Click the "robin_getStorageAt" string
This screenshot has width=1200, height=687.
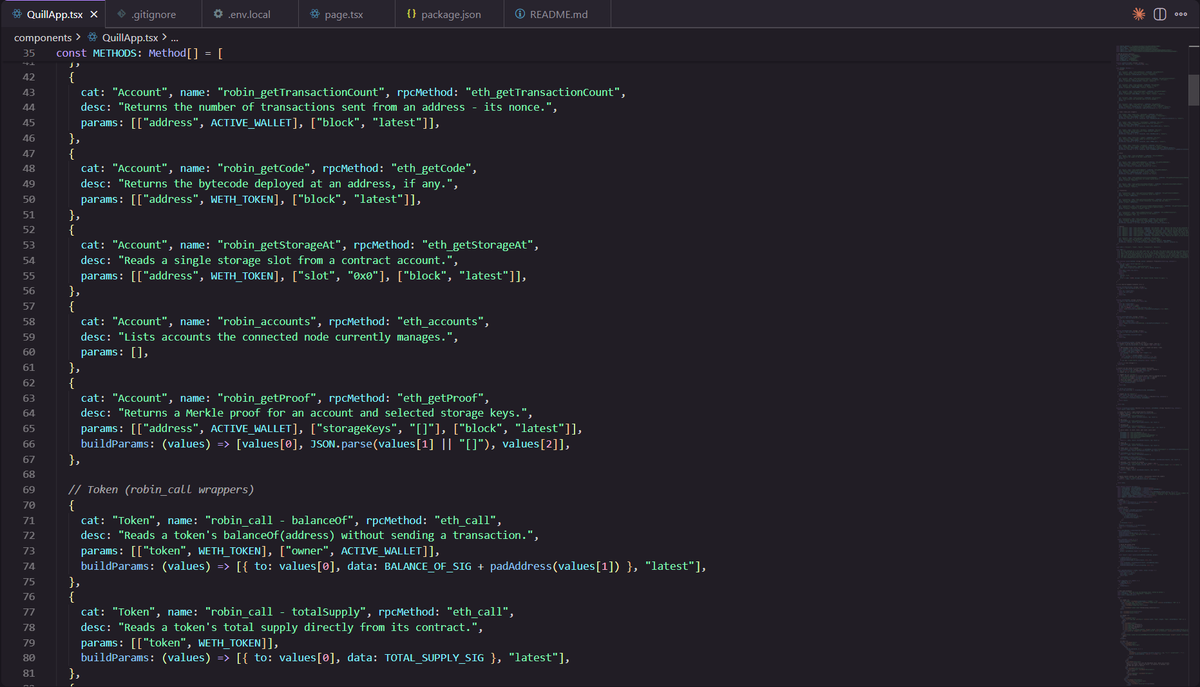coord(271,245)
